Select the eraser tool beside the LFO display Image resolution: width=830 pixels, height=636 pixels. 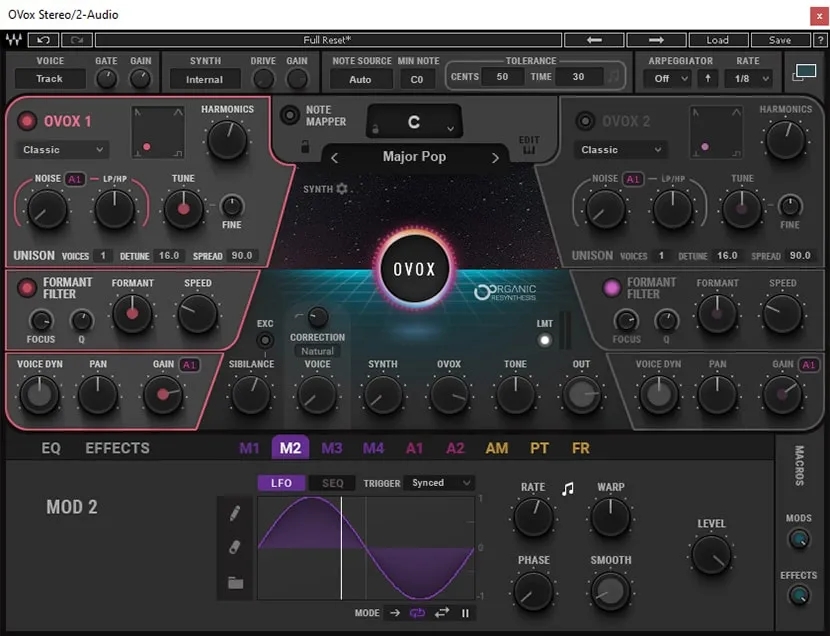click(x=235, y=547)
